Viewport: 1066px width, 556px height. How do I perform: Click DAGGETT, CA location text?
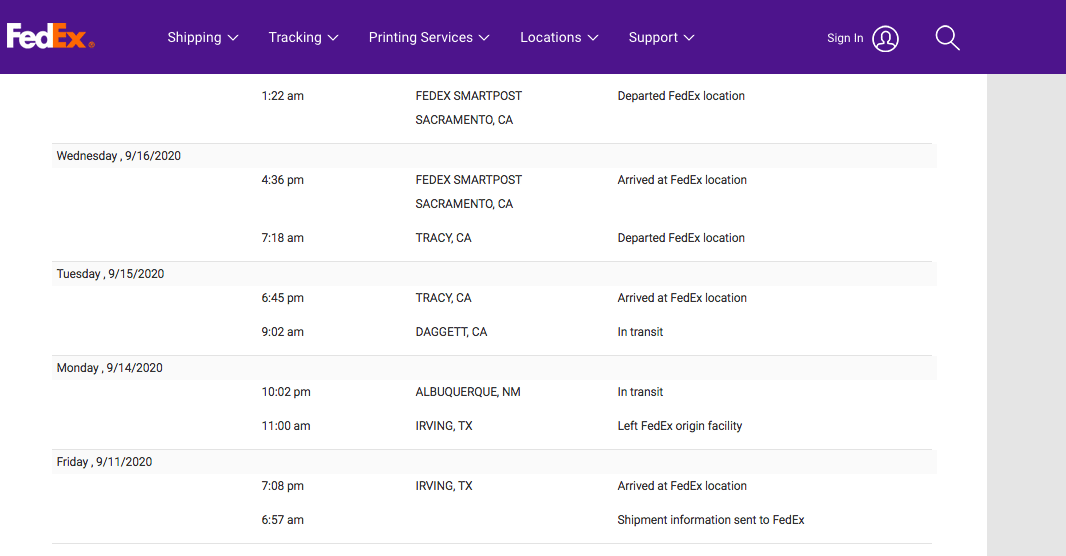click(x=451, y=332)
